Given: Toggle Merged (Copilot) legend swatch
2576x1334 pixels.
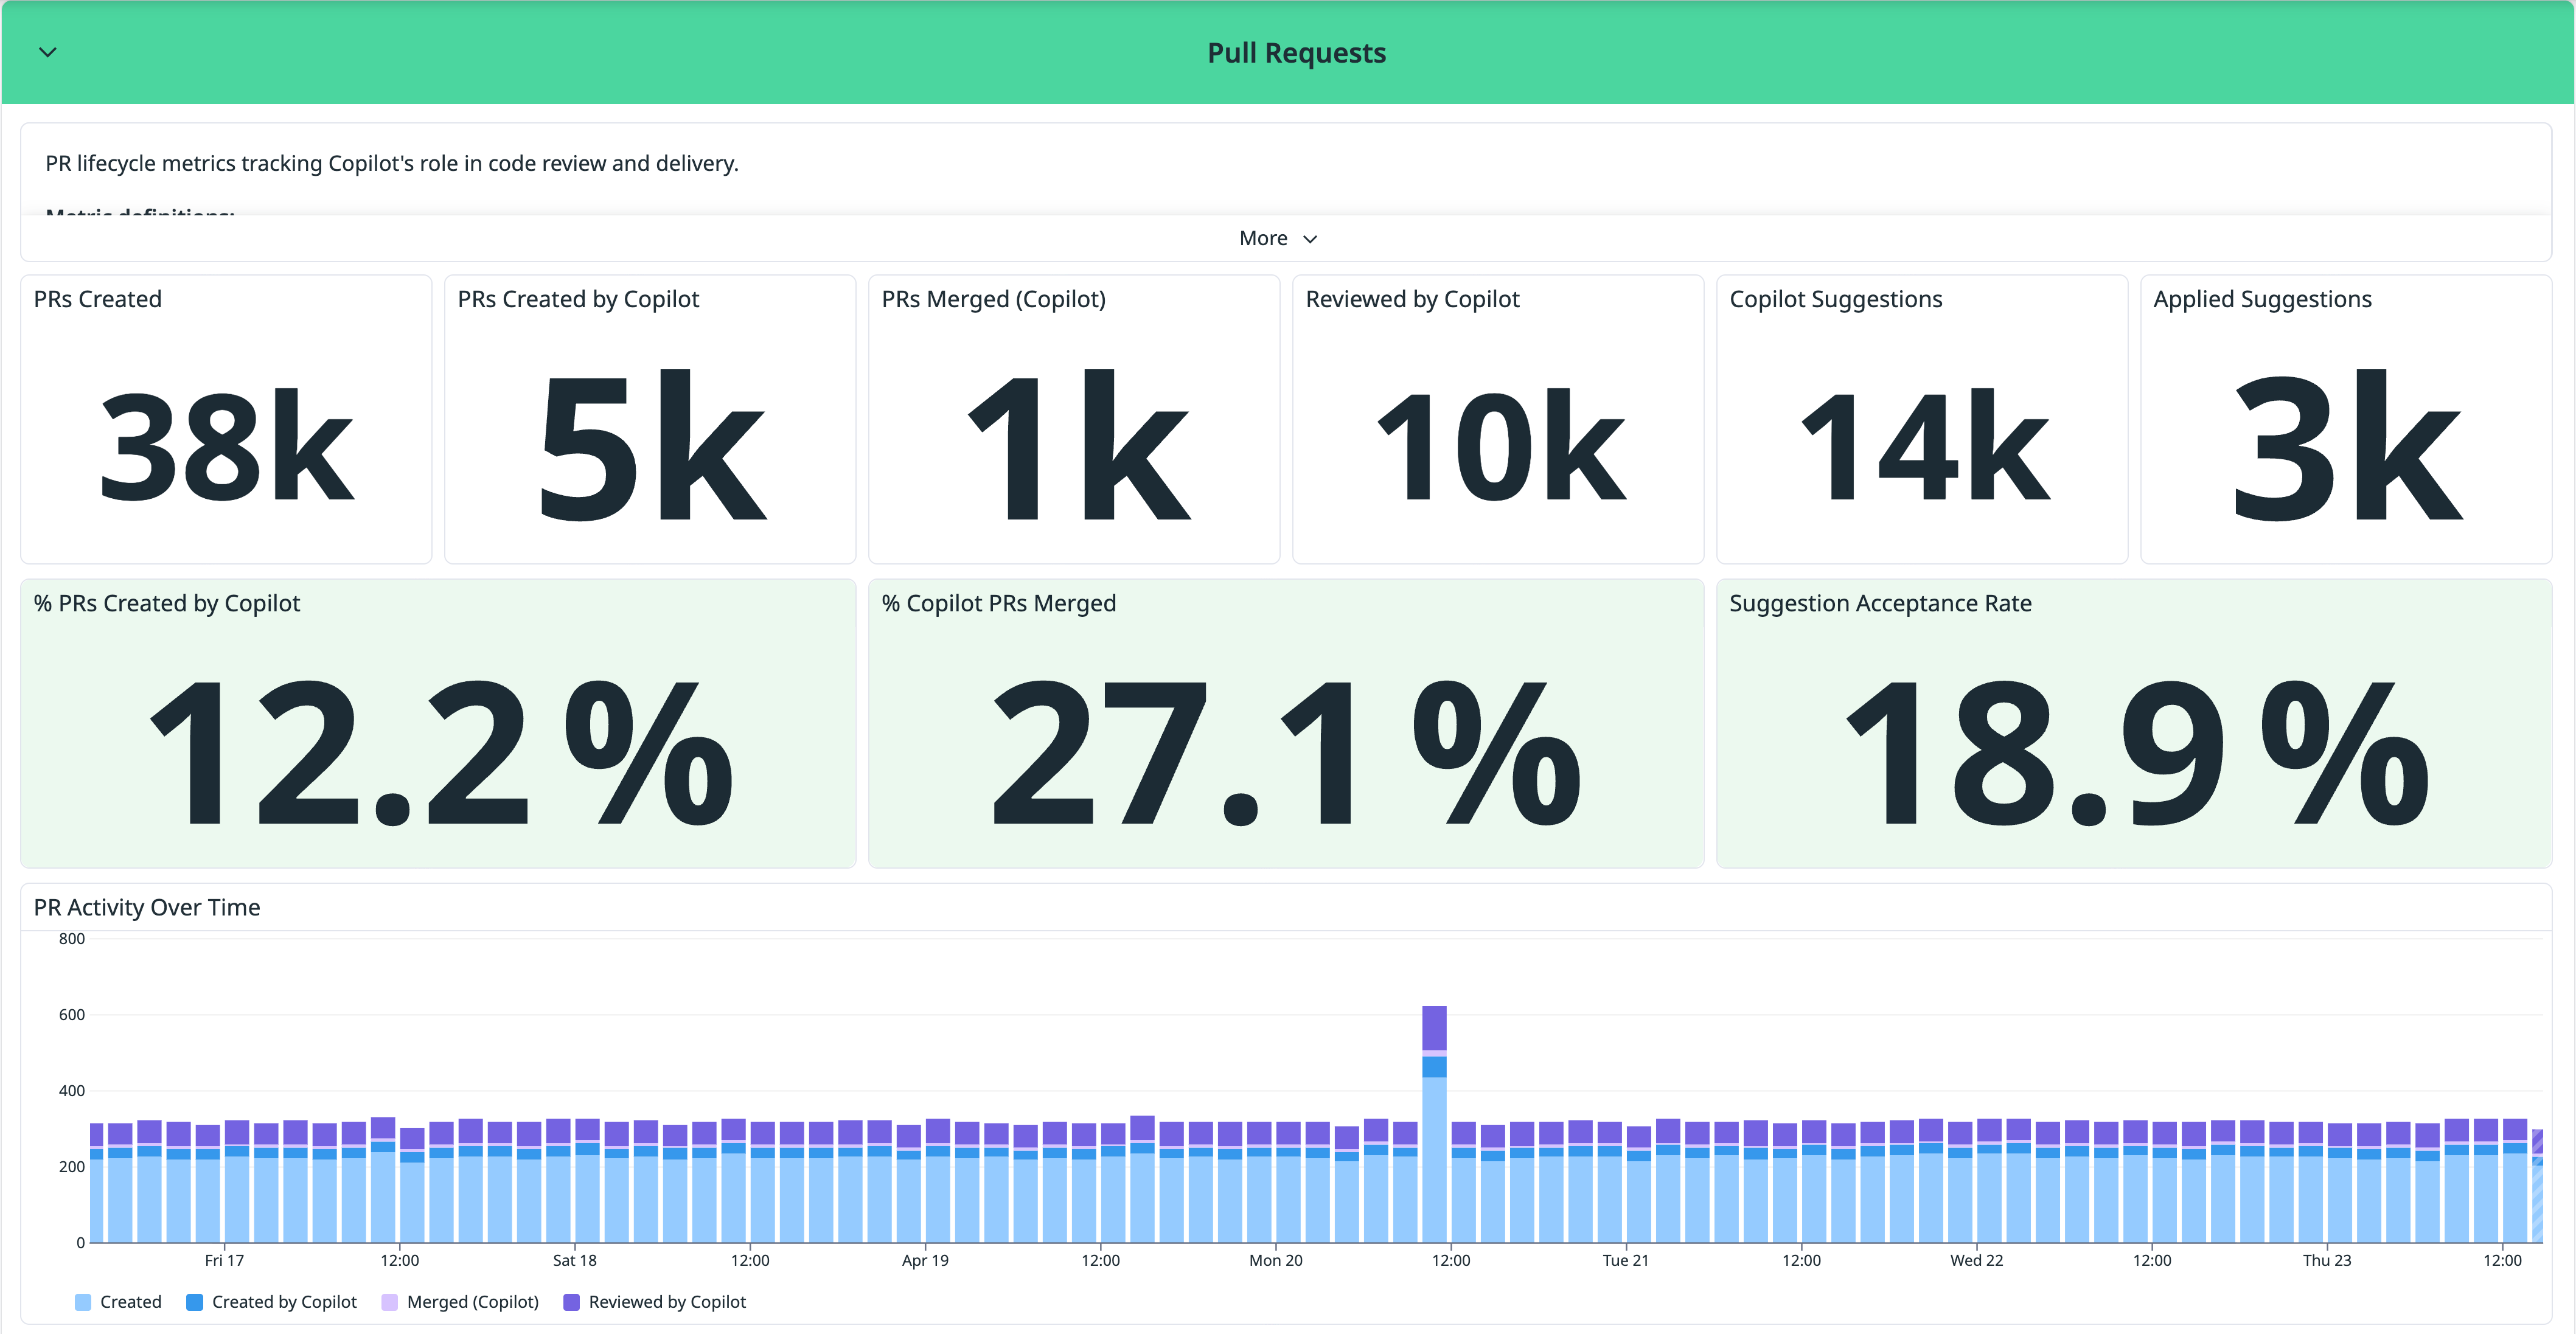Looking at the screenshot, I should 390,1302.
